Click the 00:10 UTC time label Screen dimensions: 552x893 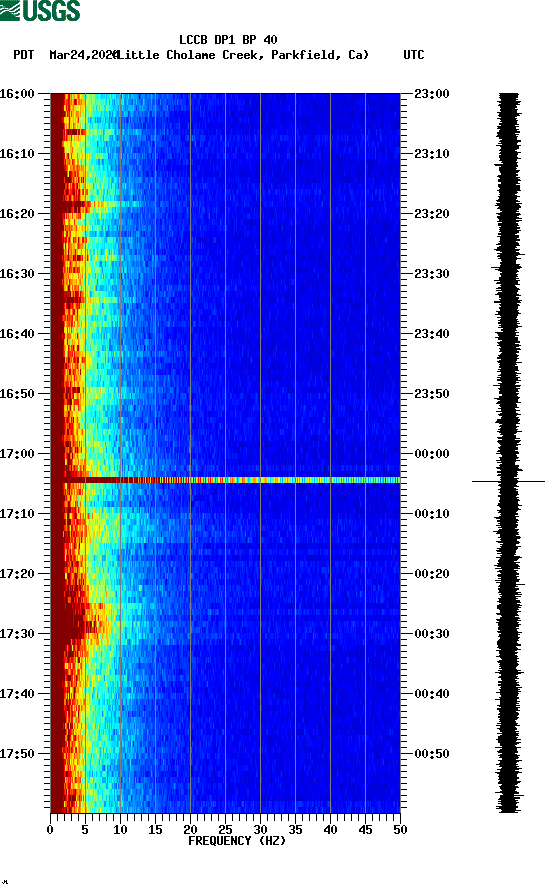pyautogui.click(x=432, y=514)
